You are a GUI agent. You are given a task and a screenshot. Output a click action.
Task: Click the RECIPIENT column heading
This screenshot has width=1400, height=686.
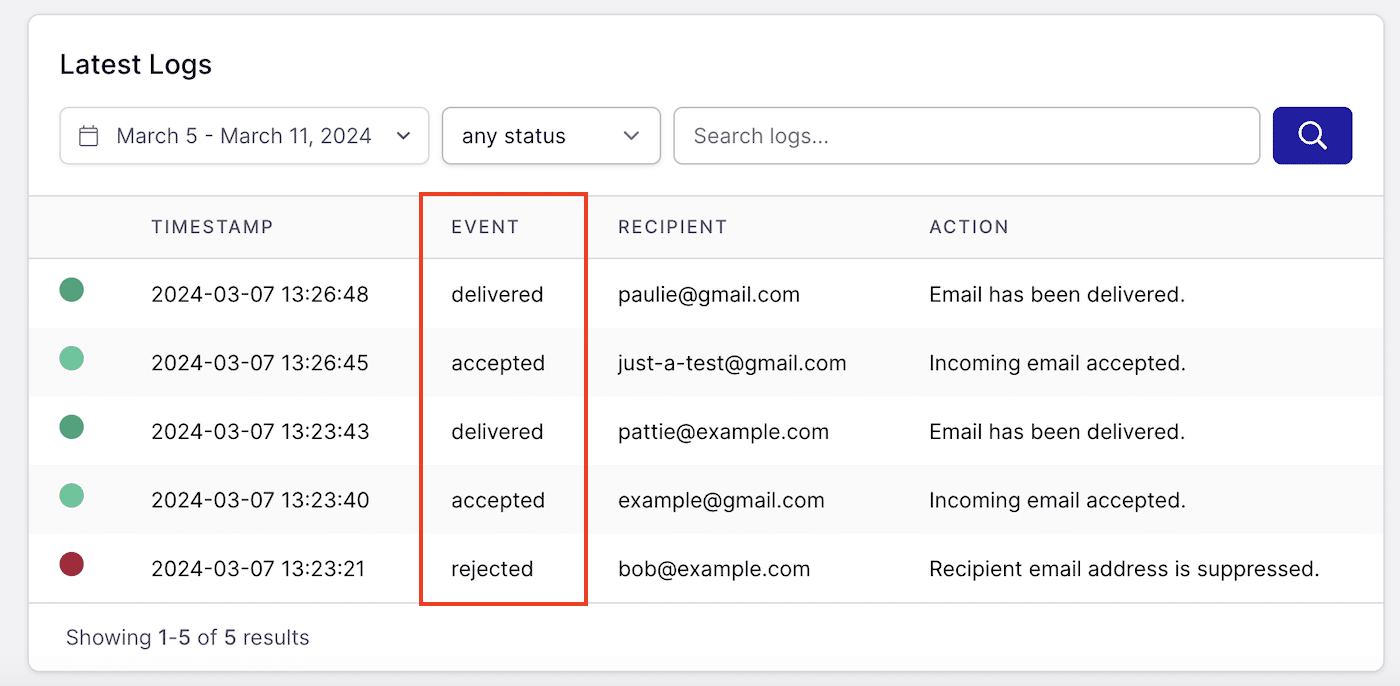(x=672, y=227)
